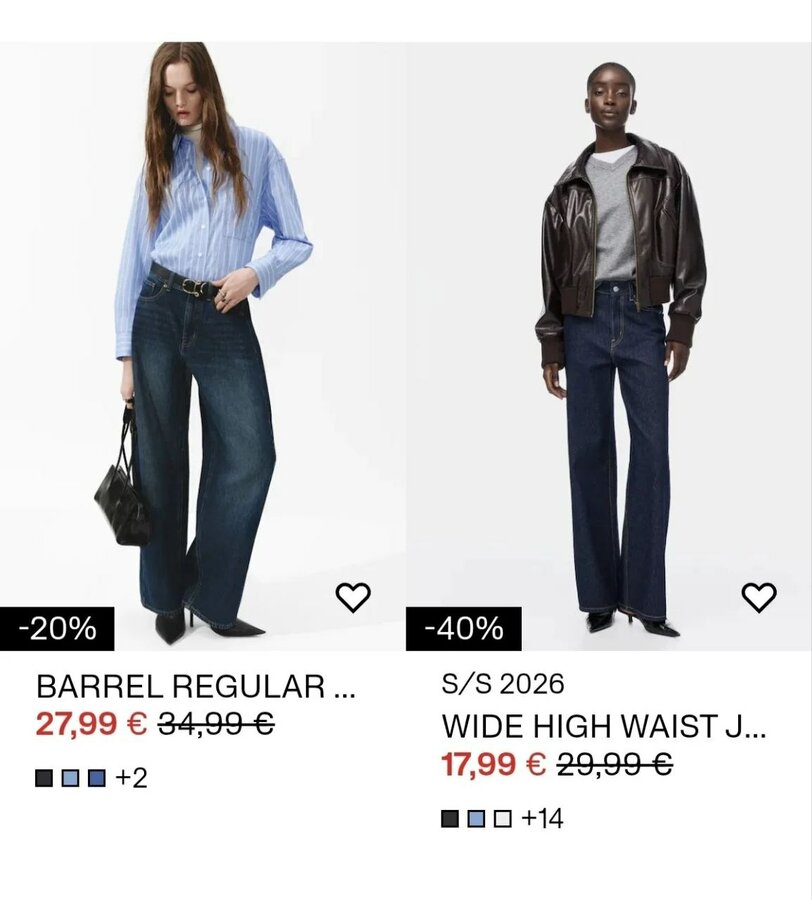Open the BARREL REGULAR product title
Screen dimensions: 812x900
(x=196, y=686)
